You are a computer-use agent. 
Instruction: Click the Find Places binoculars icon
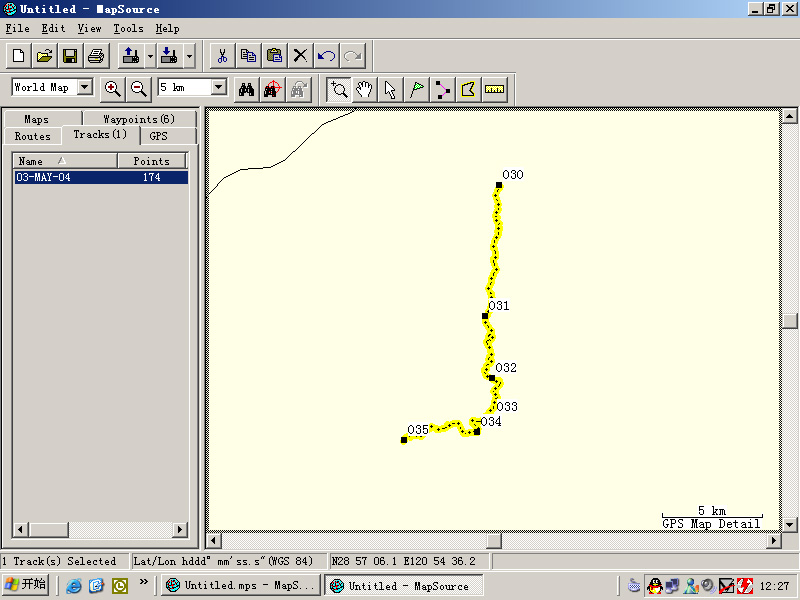pyautogui.click(x=246, y=90)
